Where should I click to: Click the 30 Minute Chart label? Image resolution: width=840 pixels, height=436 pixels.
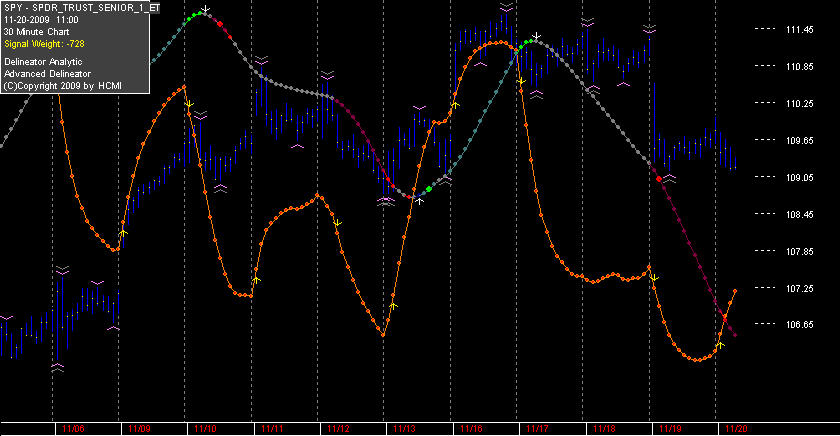(x=36, y=32)
